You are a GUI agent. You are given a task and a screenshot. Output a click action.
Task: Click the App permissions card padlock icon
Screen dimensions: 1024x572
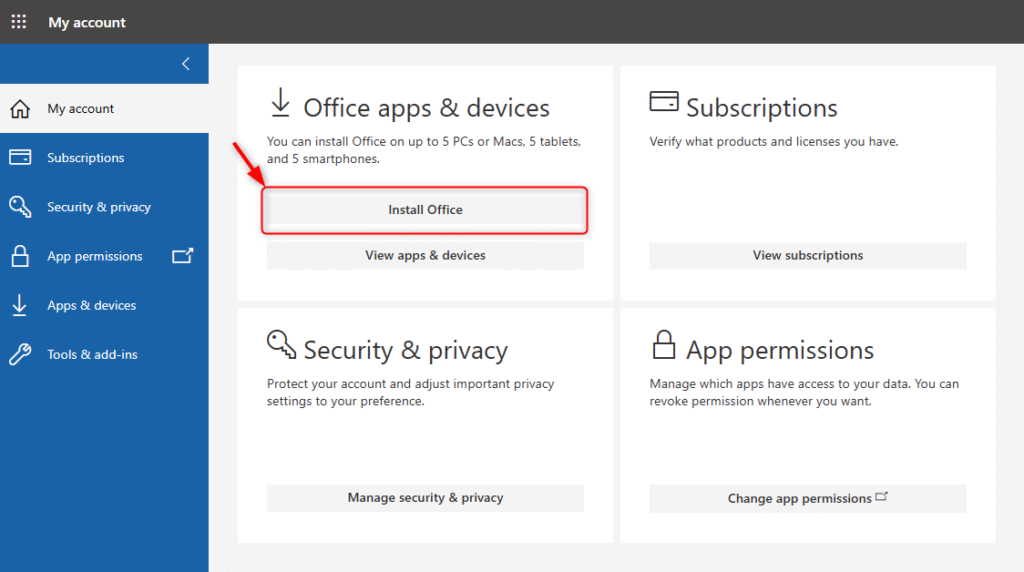point(664,344)
